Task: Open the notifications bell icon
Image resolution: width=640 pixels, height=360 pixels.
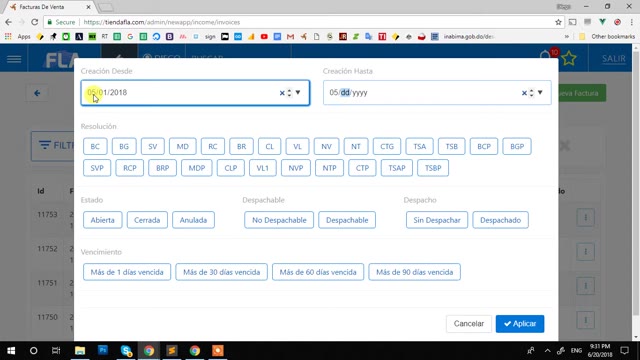Action: (x=544, y=56)
